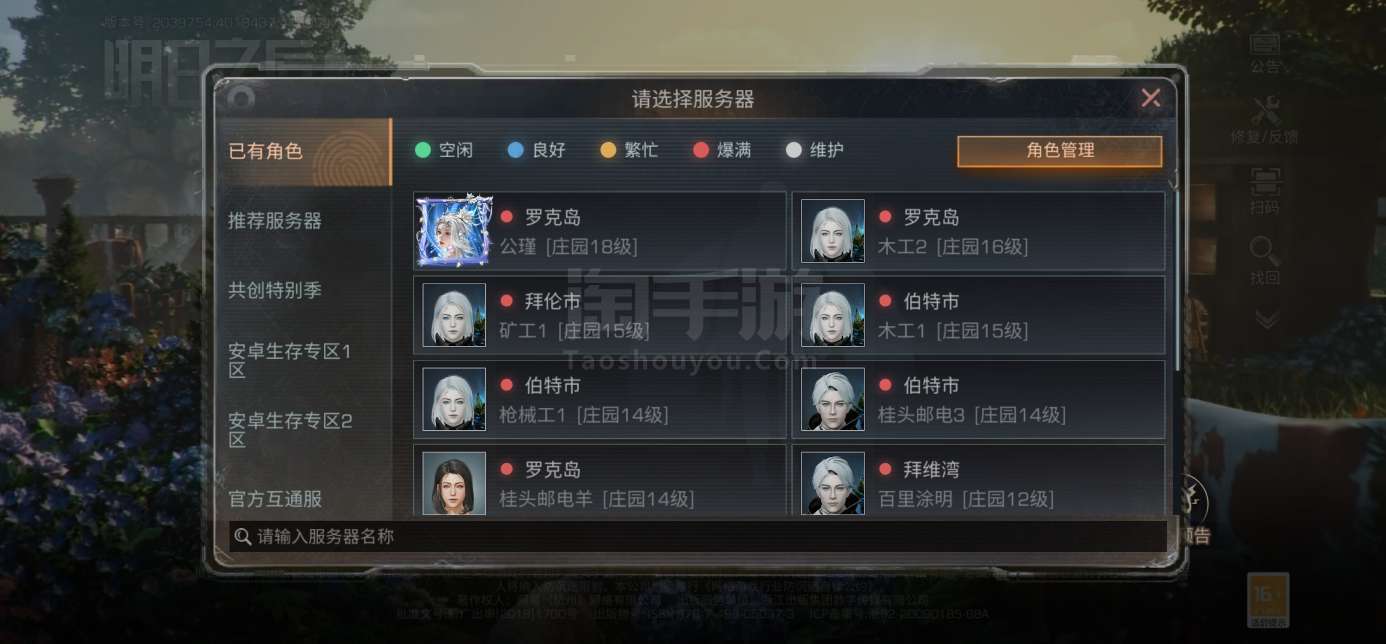Click the server list scrollbar
This screenshot has height=644, width=1386.
coord(1177,280)
